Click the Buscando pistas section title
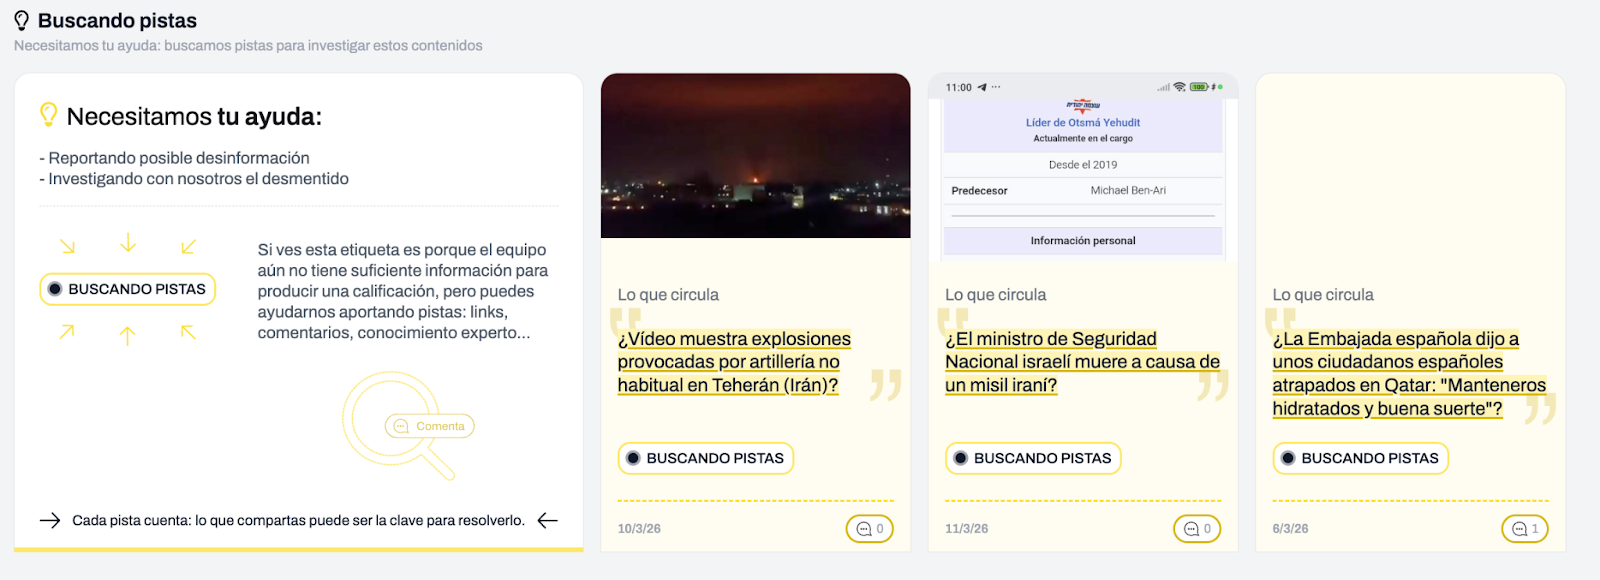This screenshot has width=1600, height=580. pos(117,21)
